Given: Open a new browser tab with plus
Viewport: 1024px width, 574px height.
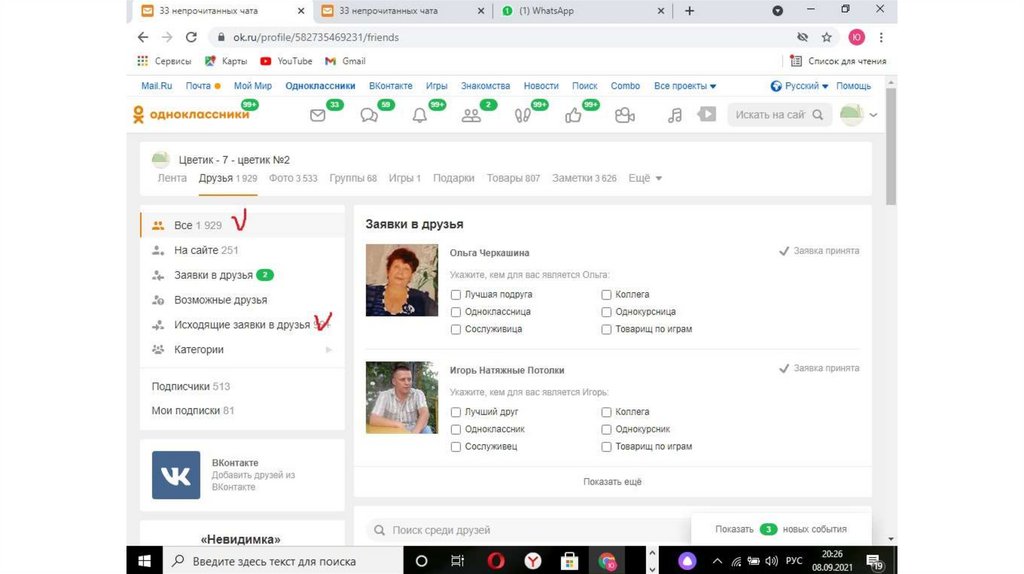Looking at the screenshot, I should tap(689, 10).
